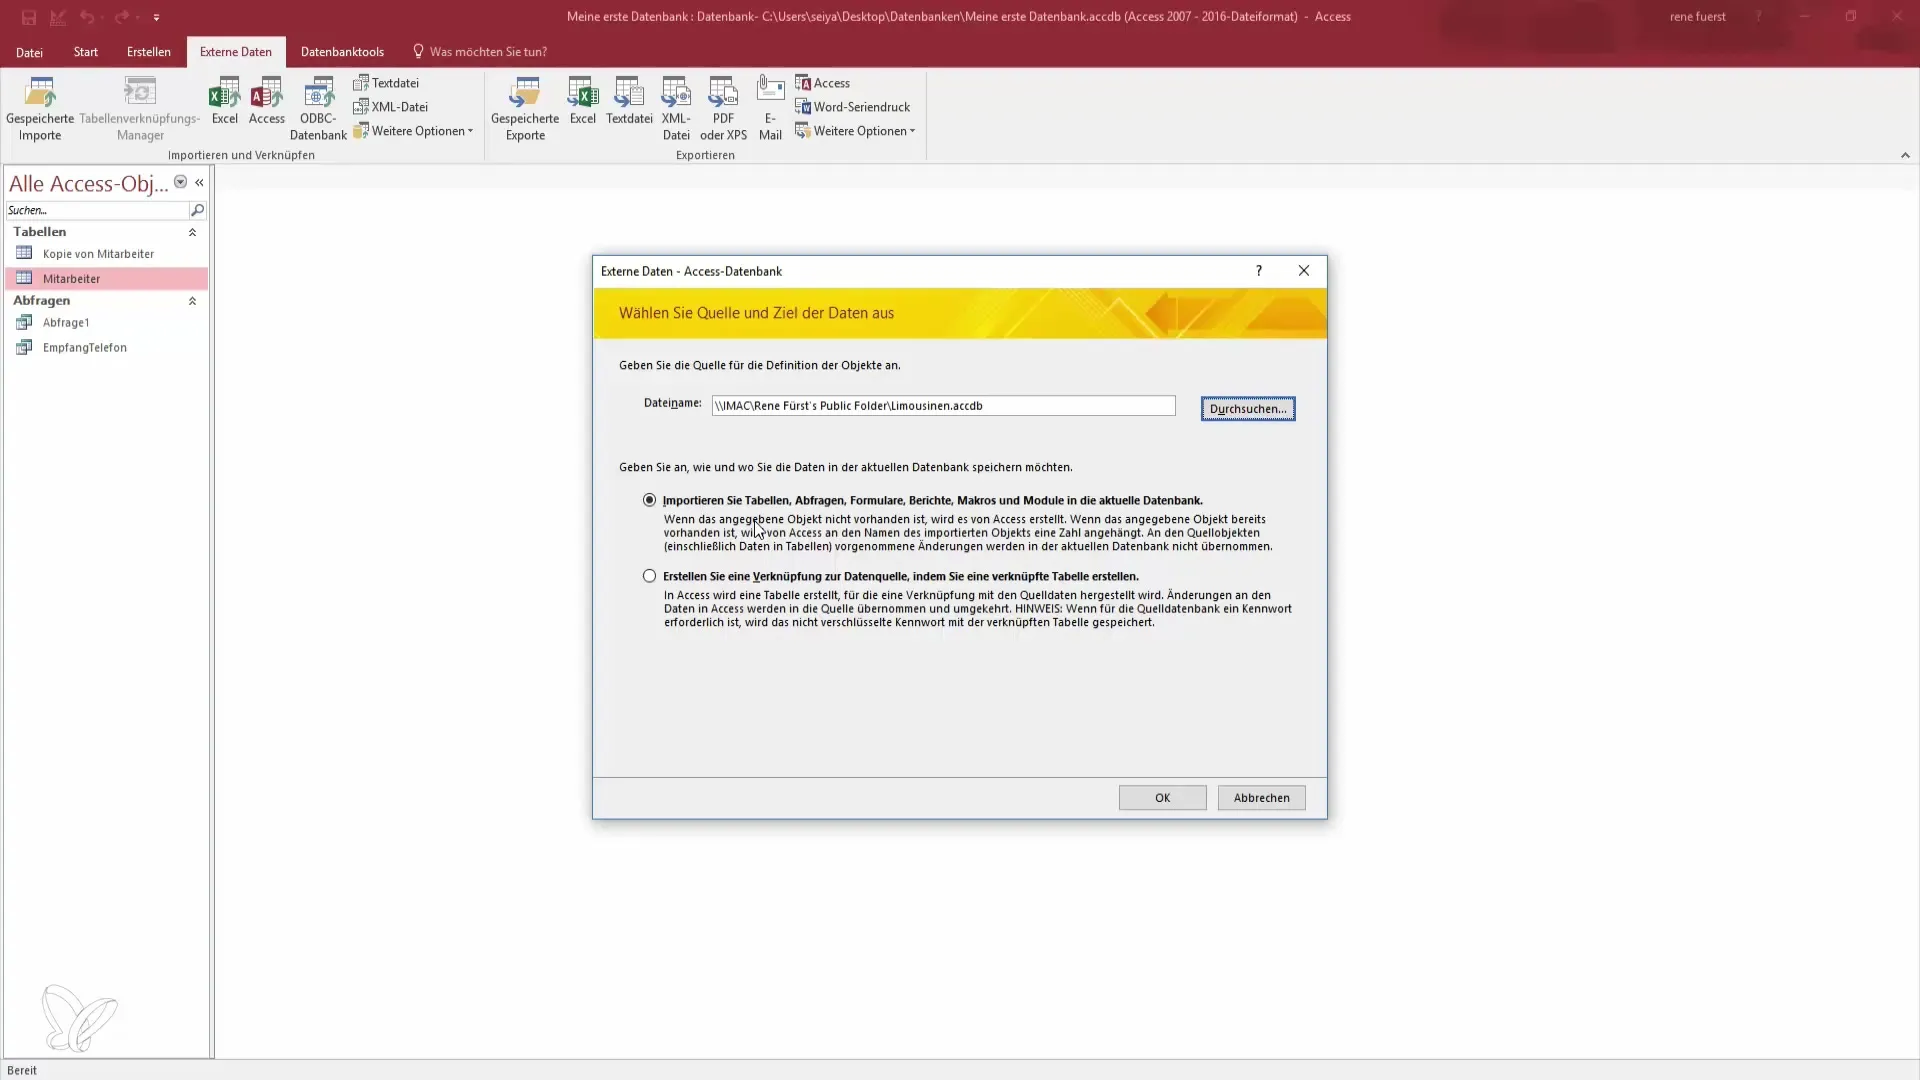Select the Verknüpfung zur Datenquelle radio option
The width and height of the screenshot is (1920, 1080).
[650, 576]
